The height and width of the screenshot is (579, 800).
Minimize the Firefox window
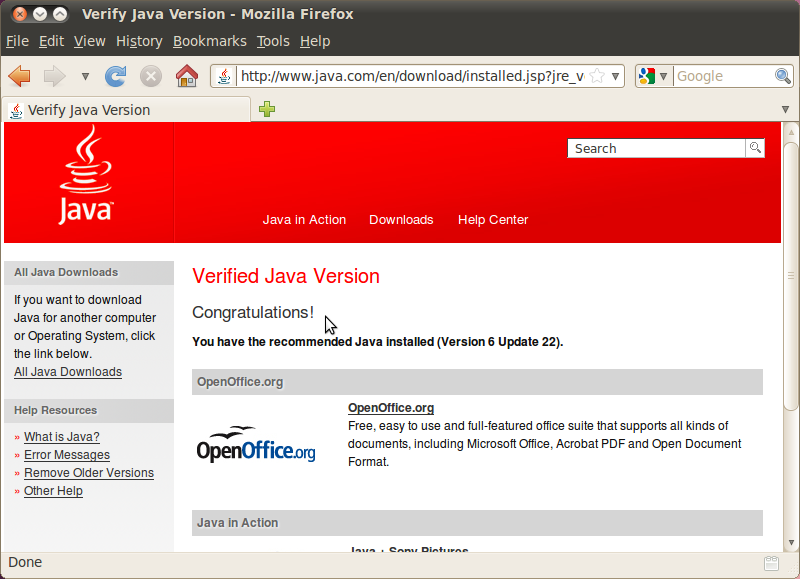point(40,14)
